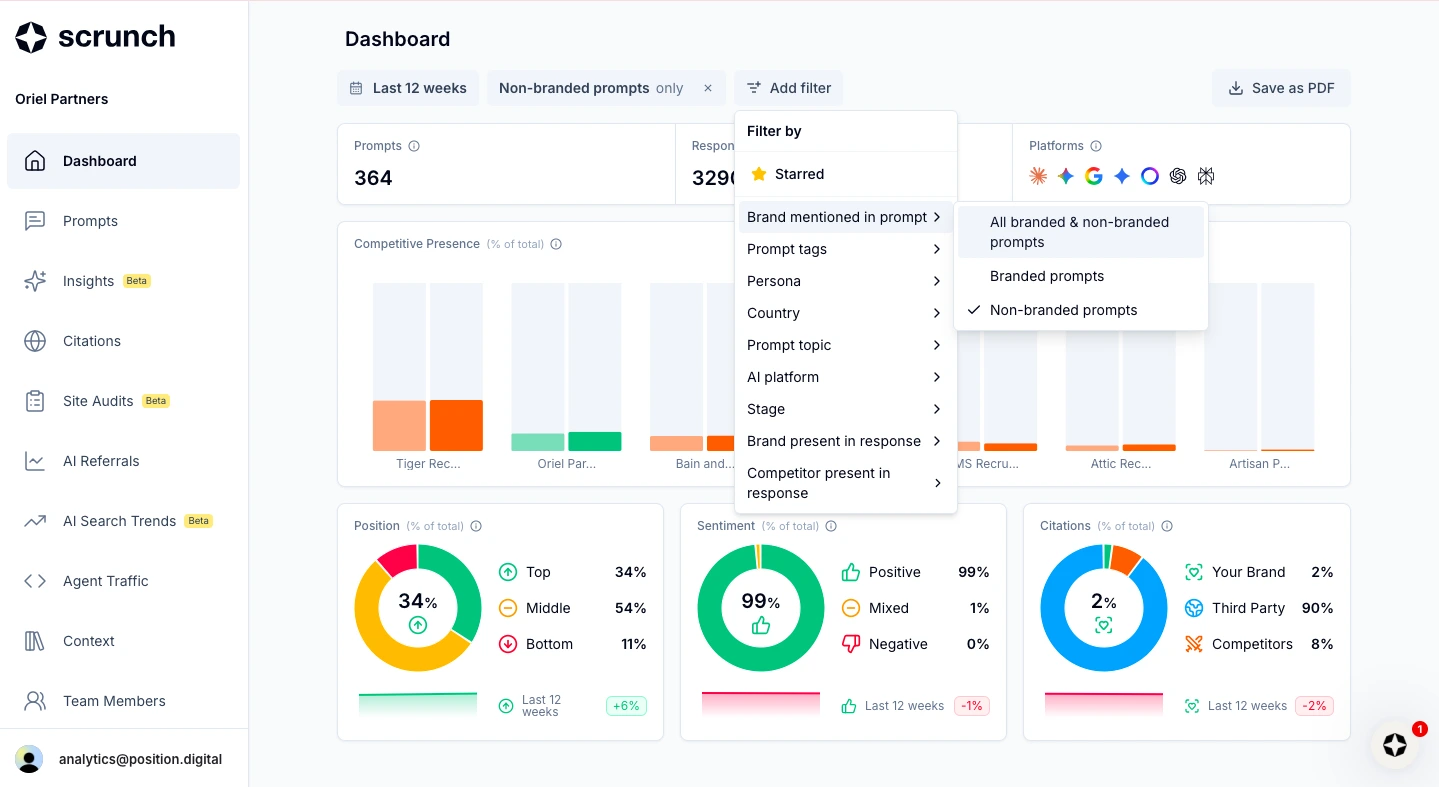Select the Non-branded prompts option
Screen dimensions: 1439x787
[x=1063, y=310]
